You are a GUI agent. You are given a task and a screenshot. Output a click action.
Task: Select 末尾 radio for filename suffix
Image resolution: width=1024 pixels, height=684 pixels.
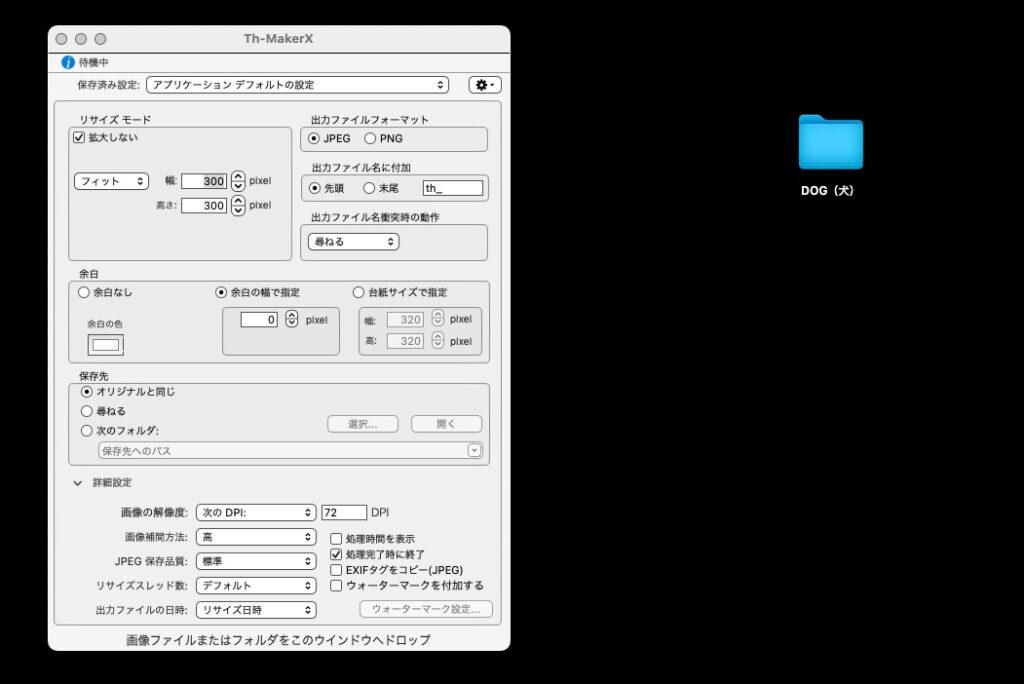coord(369,188)
